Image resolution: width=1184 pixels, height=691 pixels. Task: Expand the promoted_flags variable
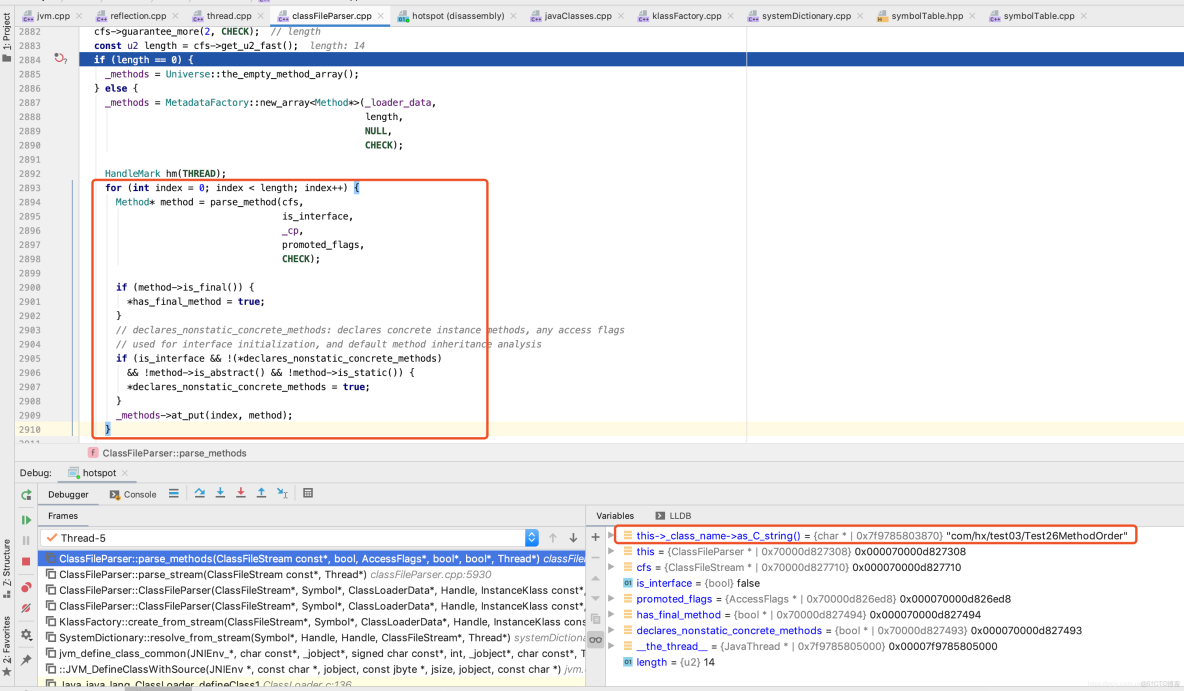pos(610,598)
